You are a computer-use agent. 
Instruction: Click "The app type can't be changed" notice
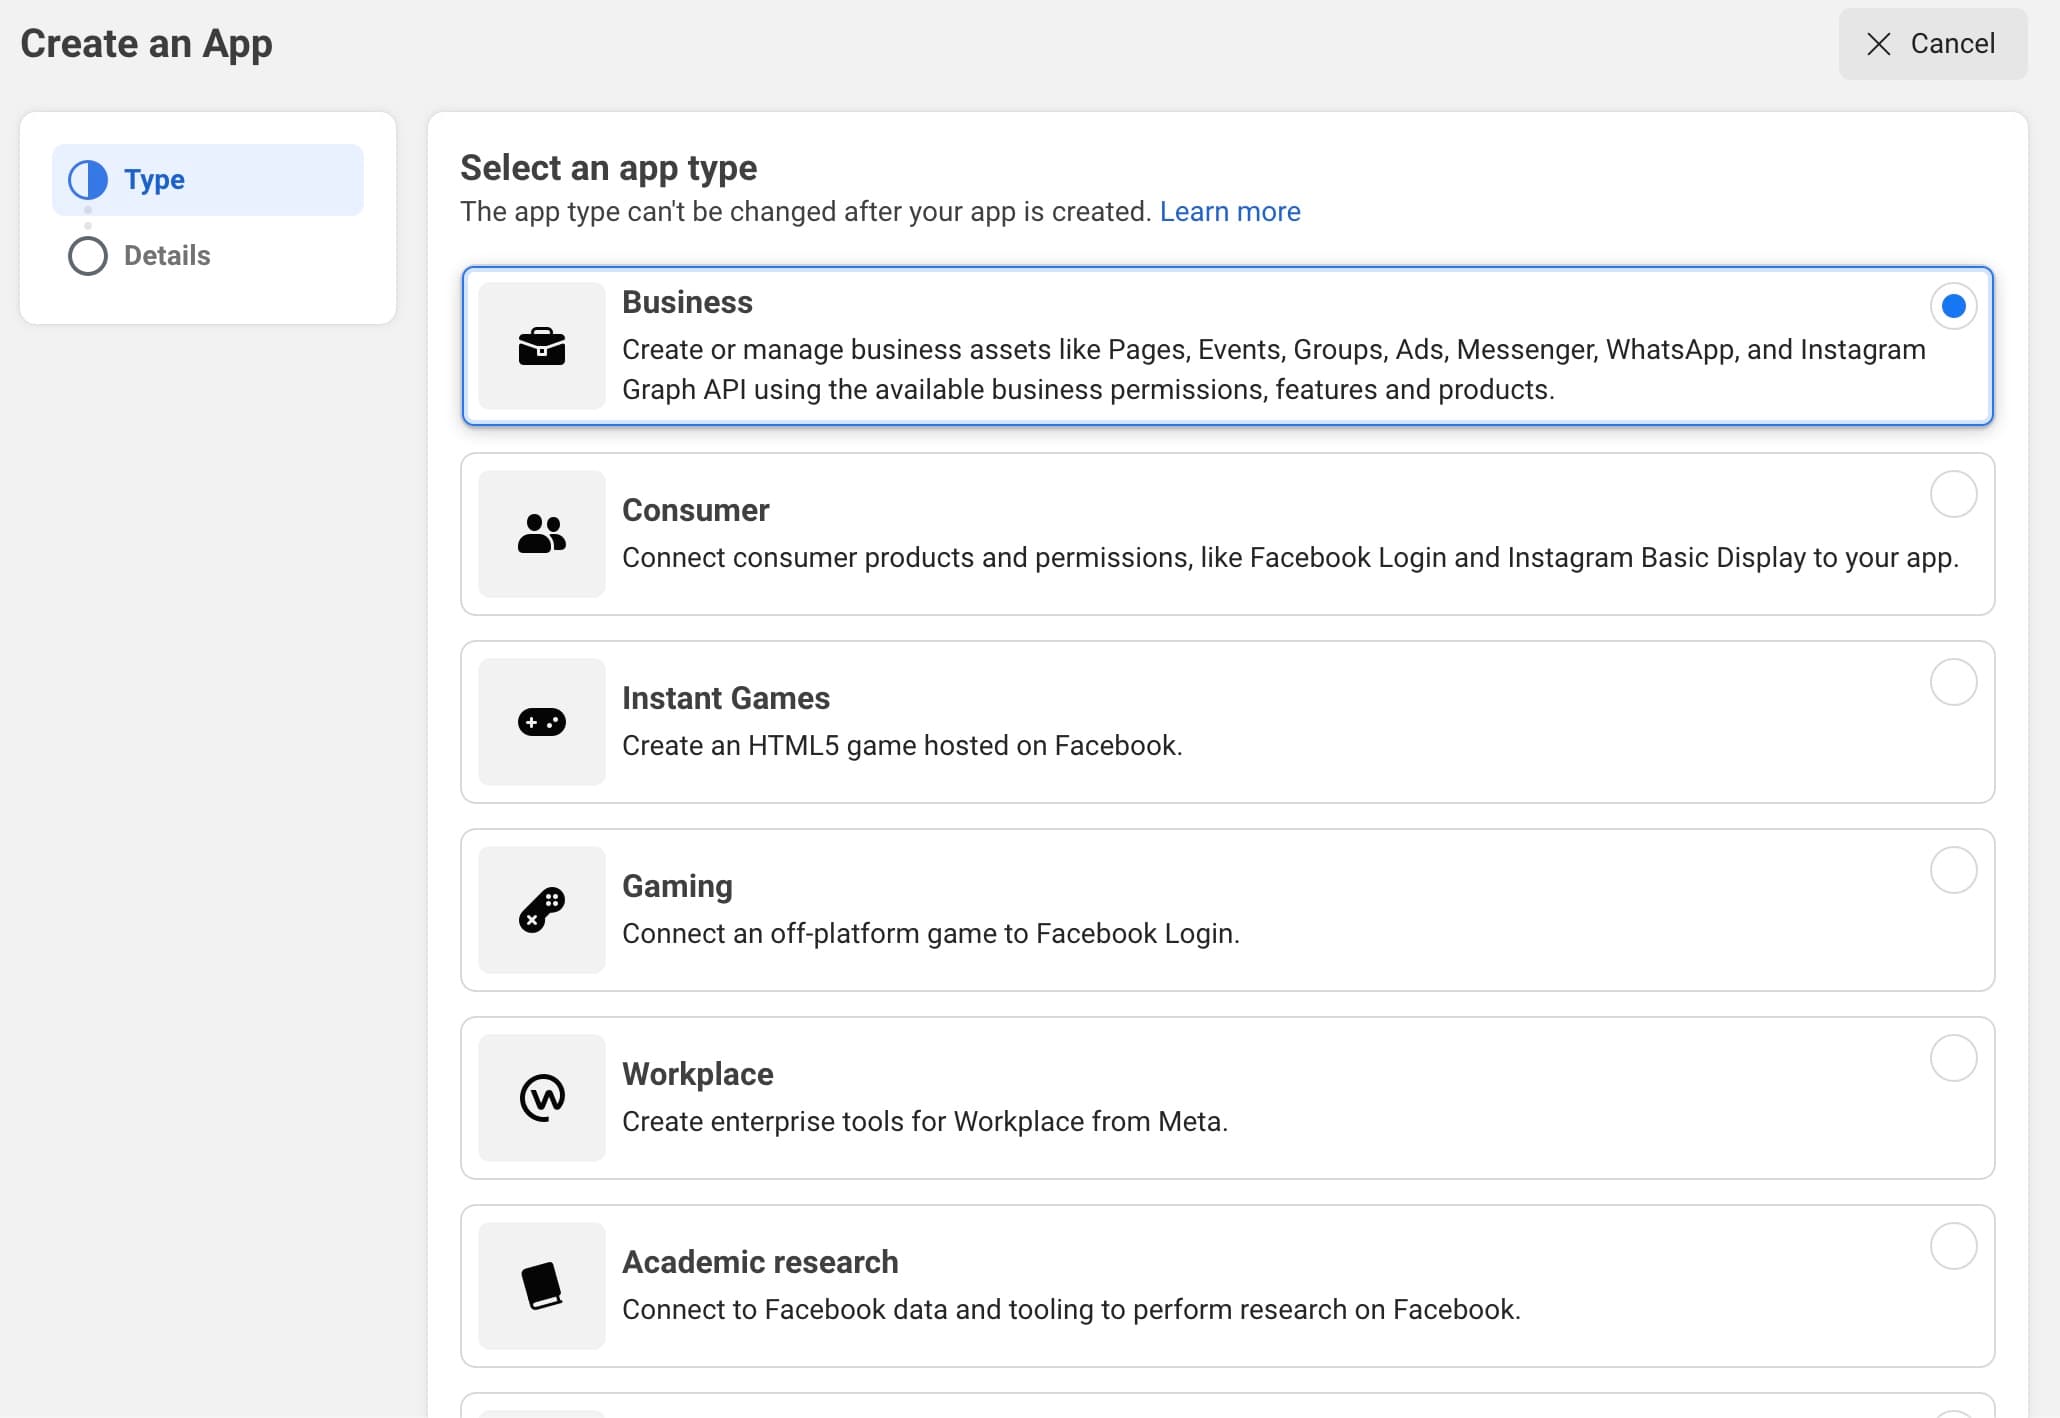point(806,212)
